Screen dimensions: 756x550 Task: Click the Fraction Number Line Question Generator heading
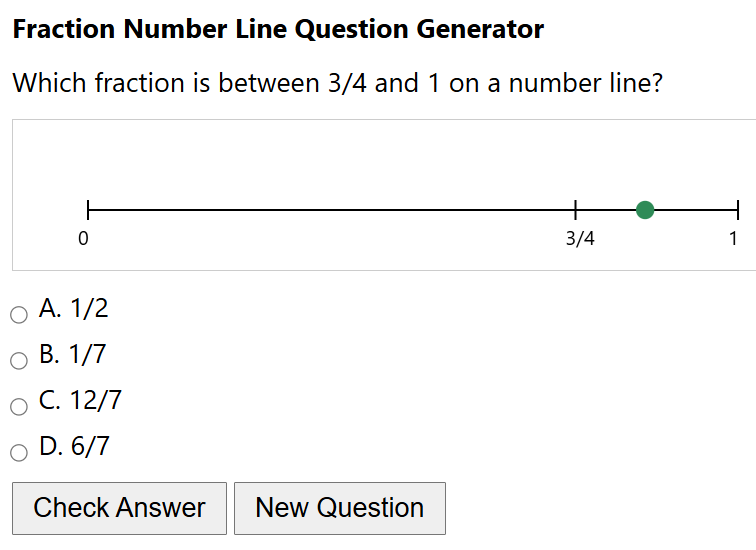coord(278,29)
